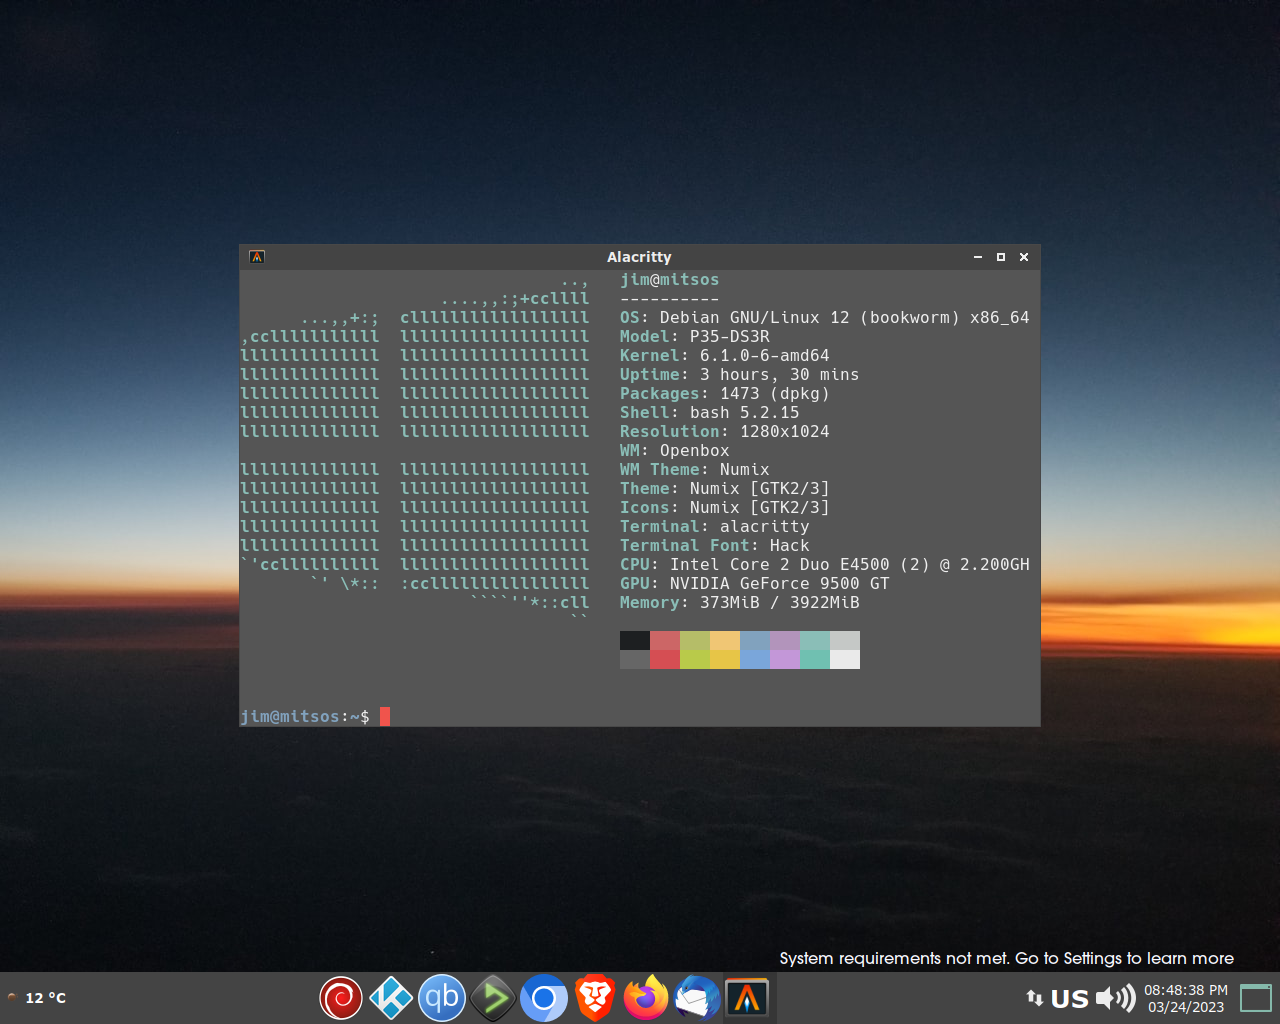This screenshot has height=1024, width=1280.
Task: Click the Model: P35-DS3R line
Action: [x=695, y=337]
